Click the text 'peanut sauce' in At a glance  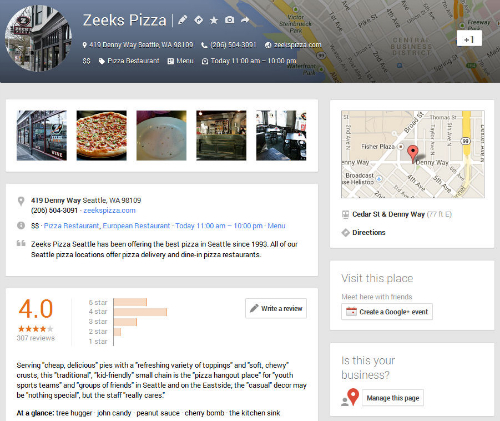pyautogui.click(x=158, y=413)
